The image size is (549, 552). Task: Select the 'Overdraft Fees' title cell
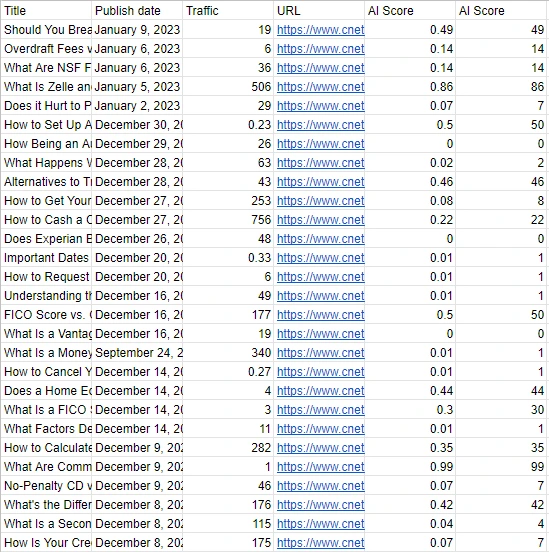(46, 49)
